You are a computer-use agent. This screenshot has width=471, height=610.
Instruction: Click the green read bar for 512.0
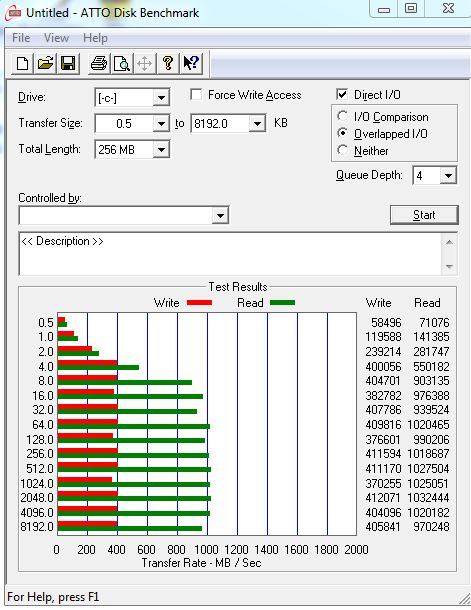(x=134, y=470)
